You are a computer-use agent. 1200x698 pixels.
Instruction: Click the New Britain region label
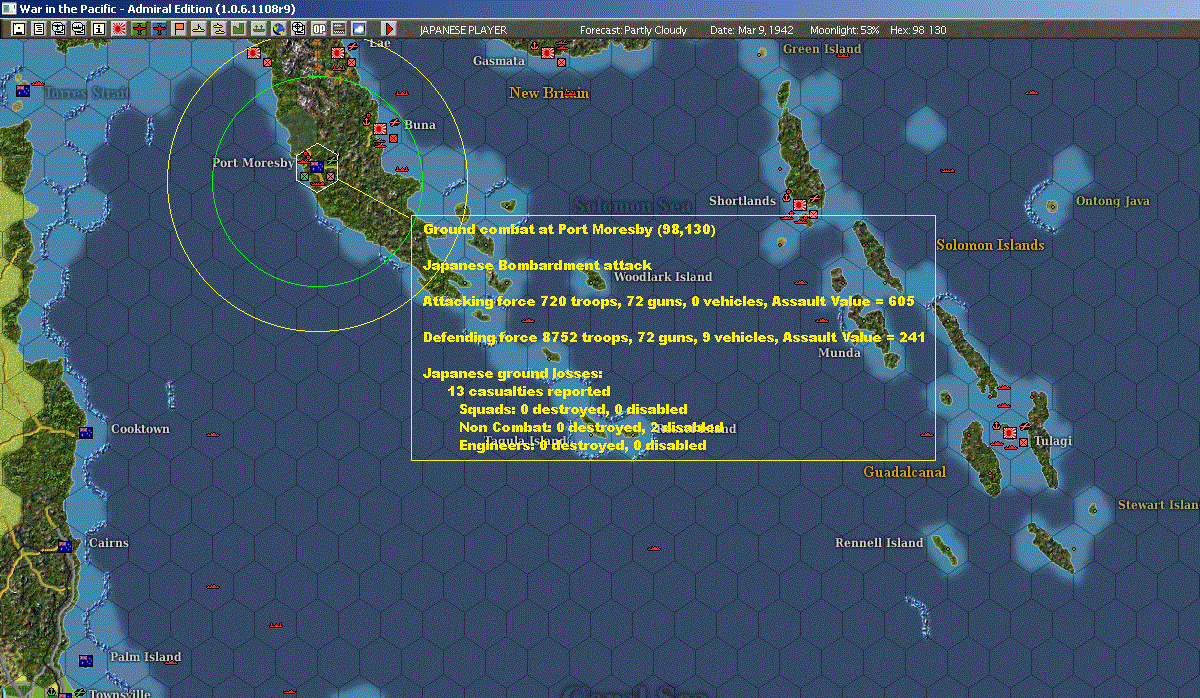[549, 93]
